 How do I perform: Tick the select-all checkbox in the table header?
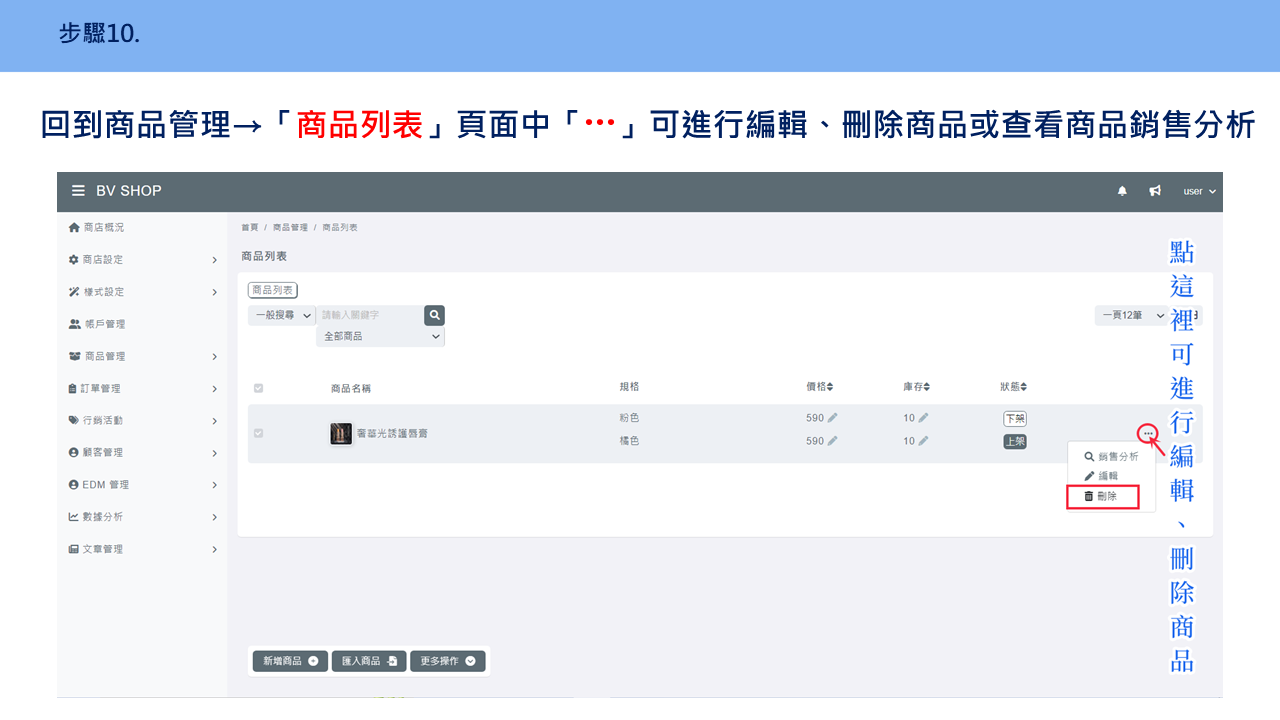pyautogui.click(x=258, y=388)
